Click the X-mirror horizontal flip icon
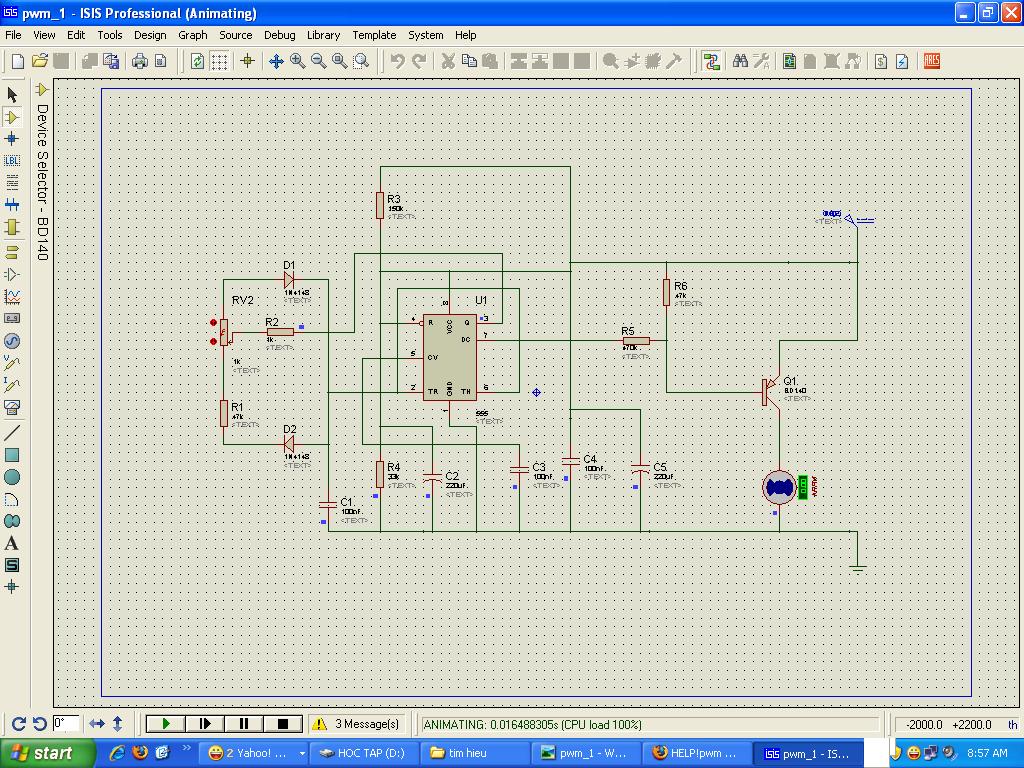This screenshot has height=768, width=1024. [x=97, y=724]
